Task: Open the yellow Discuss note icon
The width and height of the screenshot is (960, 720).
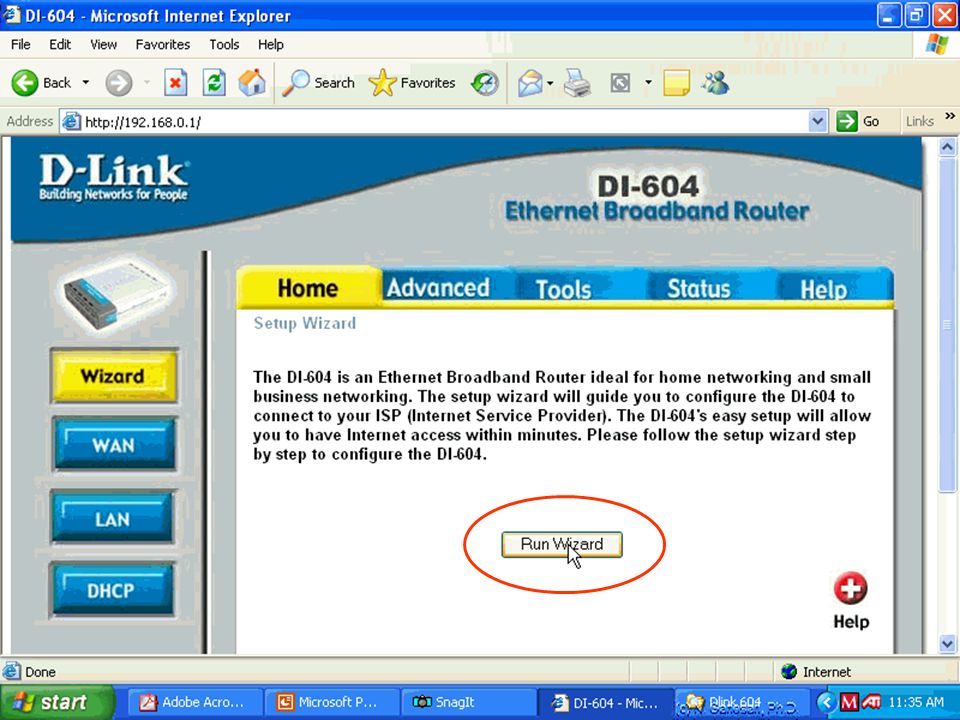Action: pyautogui.click(x=677, y=83)
